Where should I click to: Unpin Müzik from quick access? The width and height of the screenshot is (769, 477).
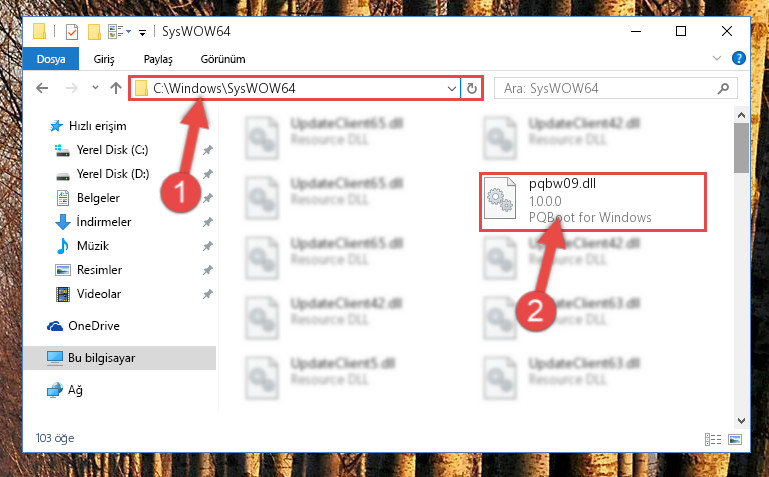point(208,246)
